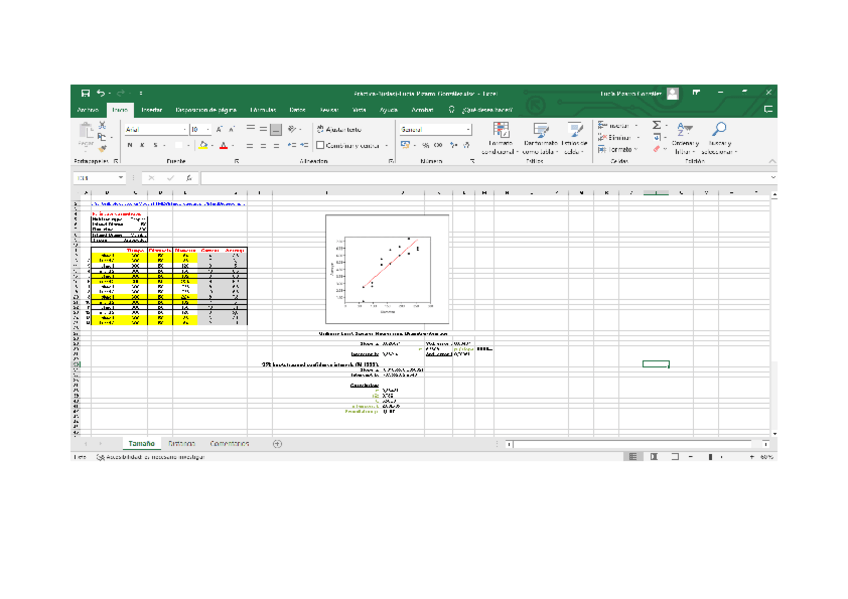This screenshot has width=848, height=599.
Task: Add a new sheet with plus button
Action: (277, 443)
